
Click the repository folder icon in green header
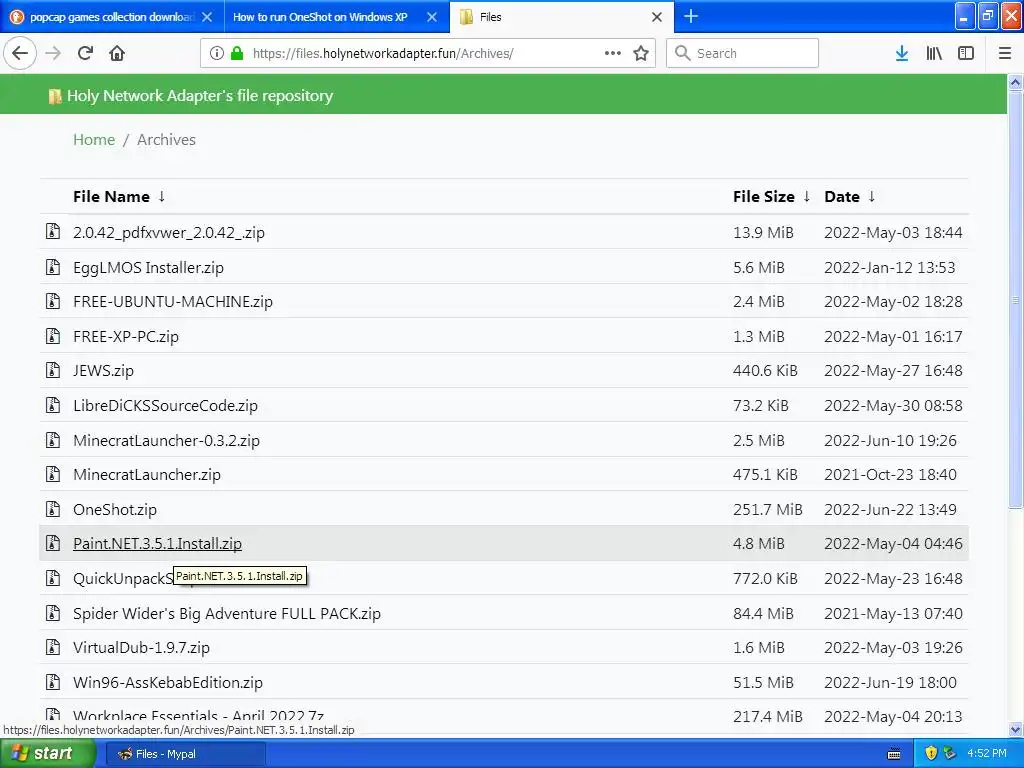point(55,96)
